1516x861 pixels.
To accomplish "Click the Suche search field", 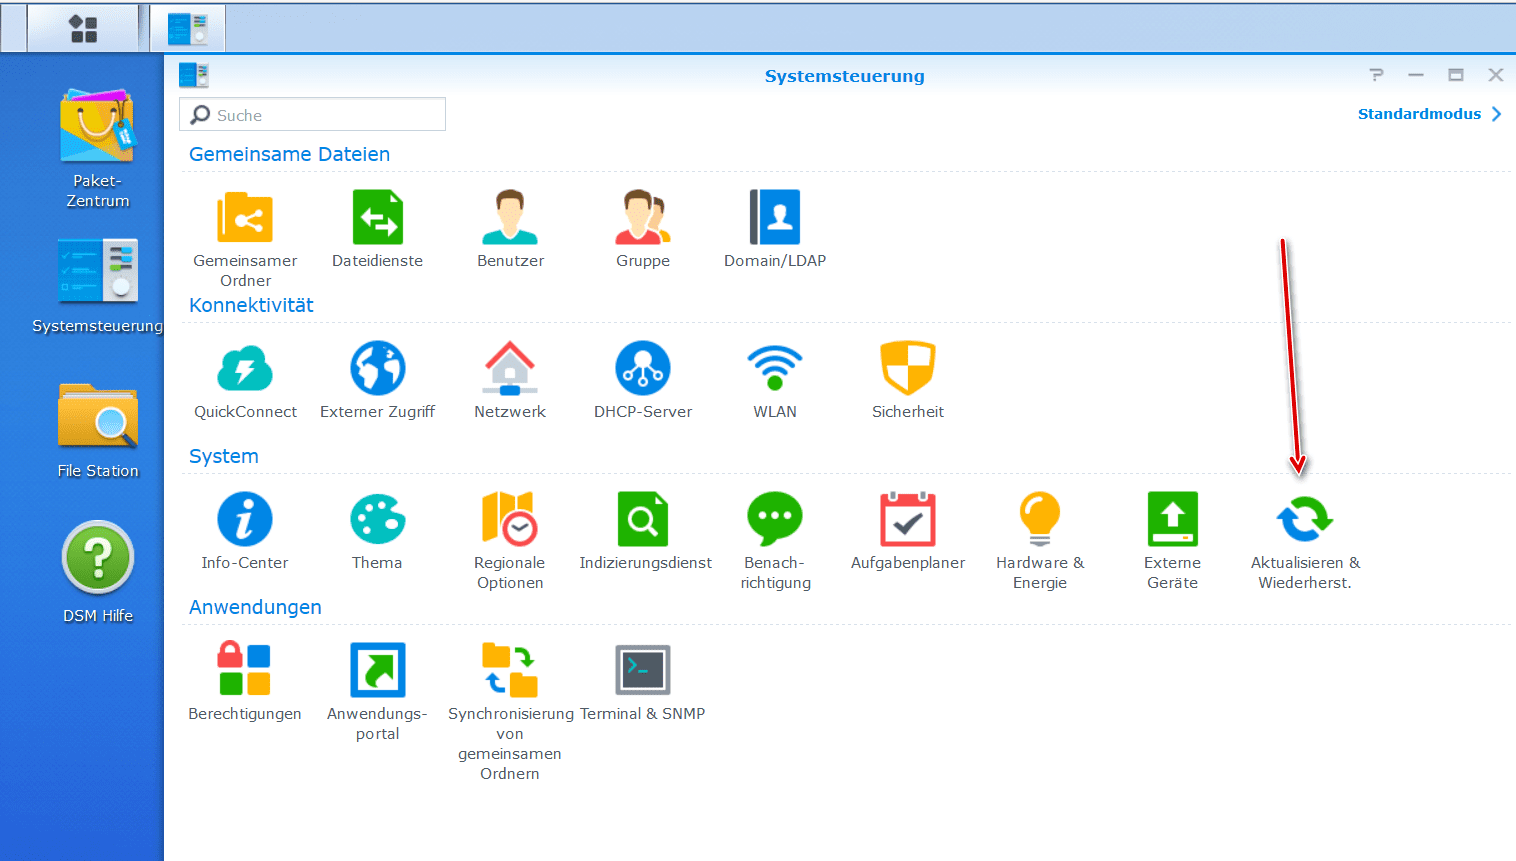I will 313,114.
